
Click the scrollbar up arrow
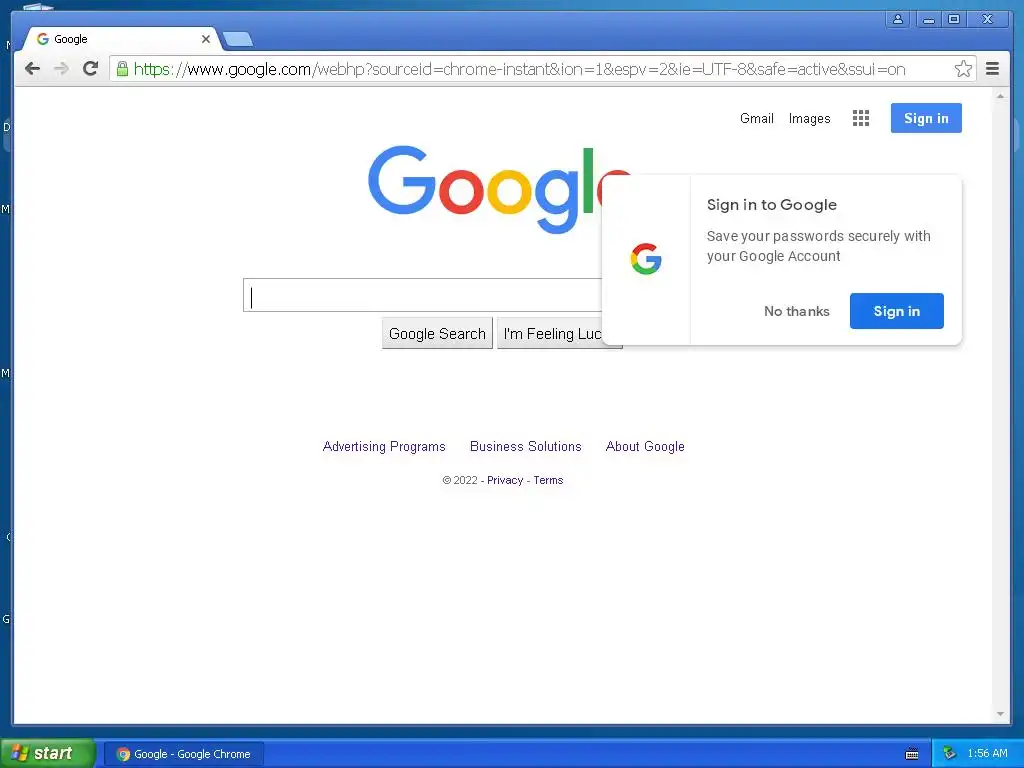(x=1000, y=96)
